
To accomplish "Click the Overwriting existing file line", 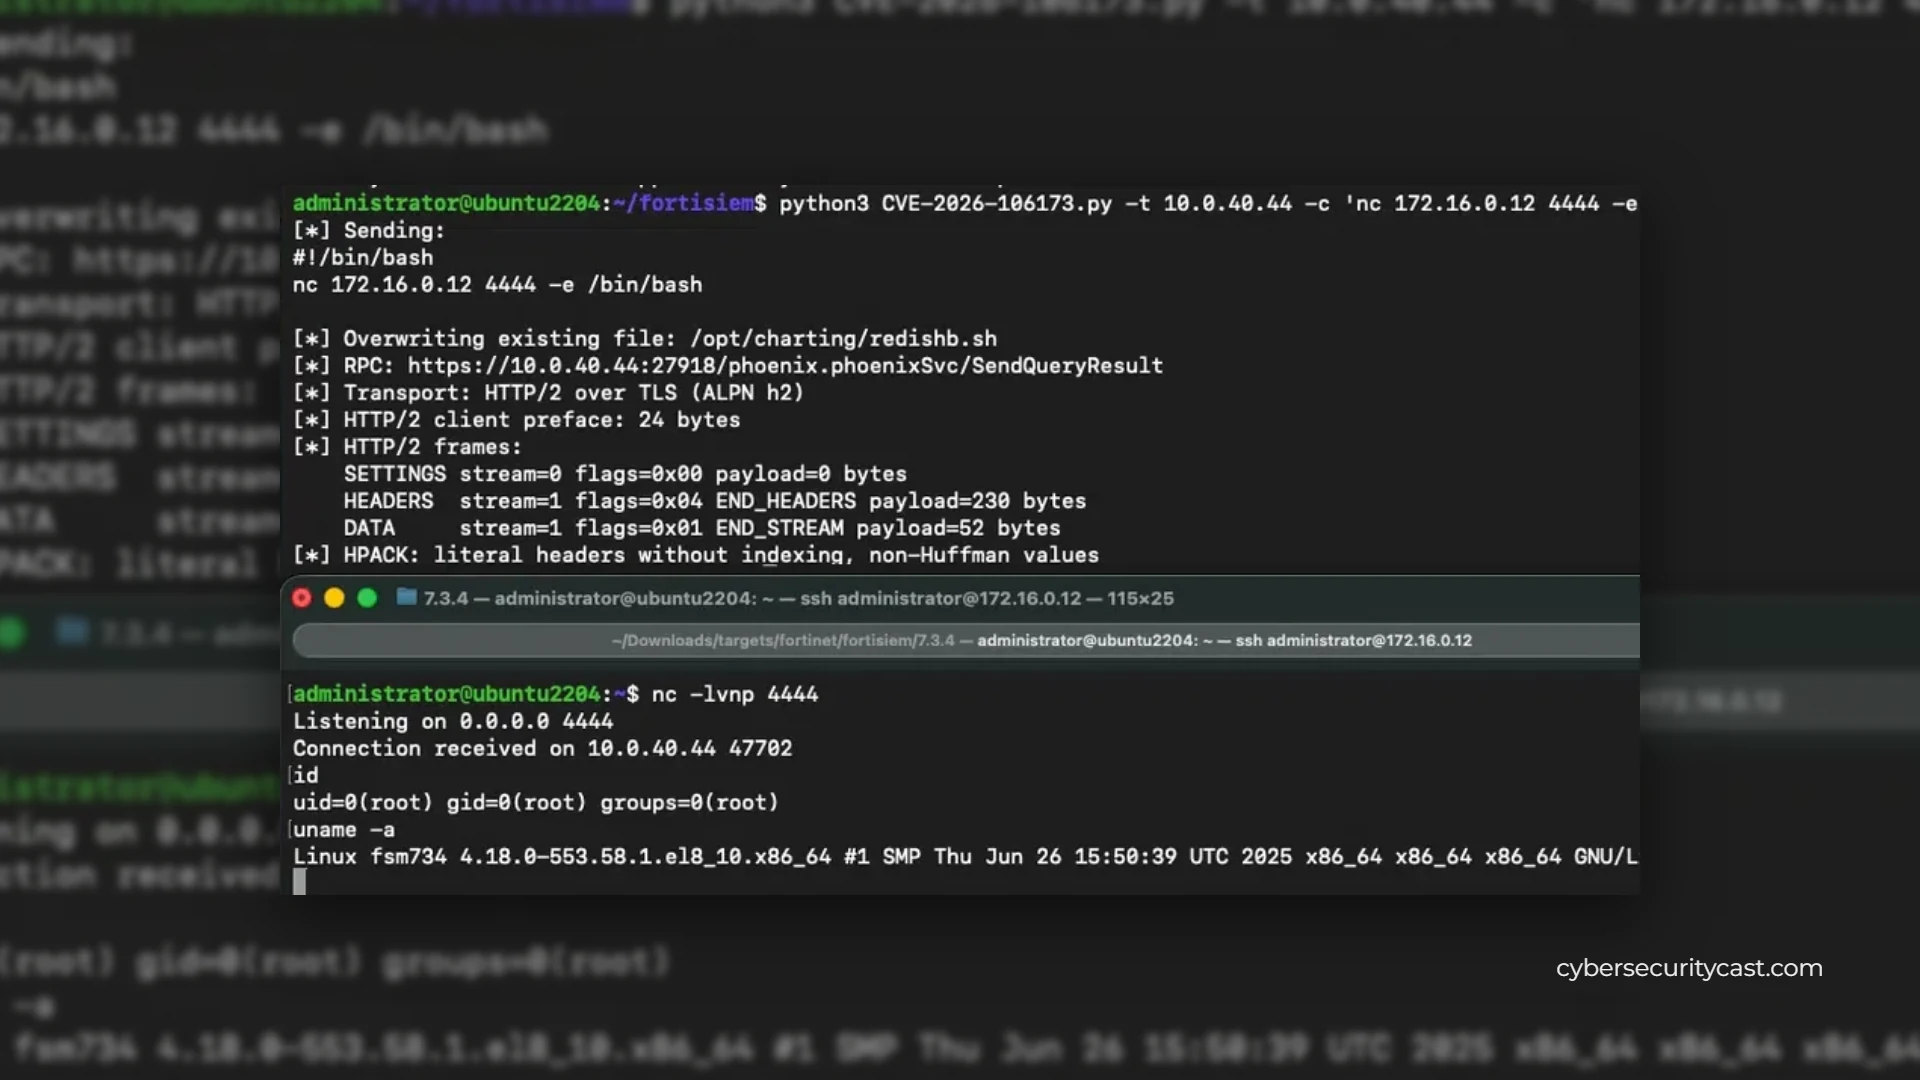I will pyautogui.click(x=644, y=338).
